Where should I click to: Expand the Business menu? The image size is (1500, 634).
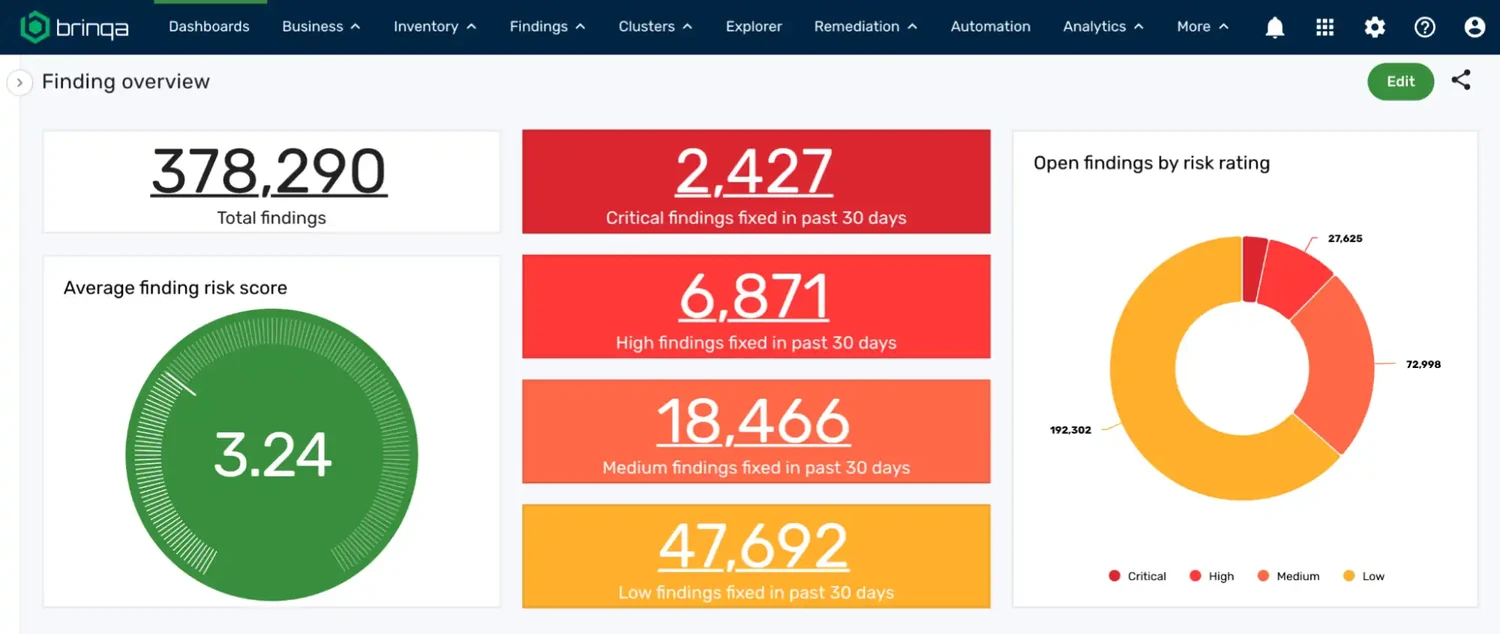pos(321,27)
